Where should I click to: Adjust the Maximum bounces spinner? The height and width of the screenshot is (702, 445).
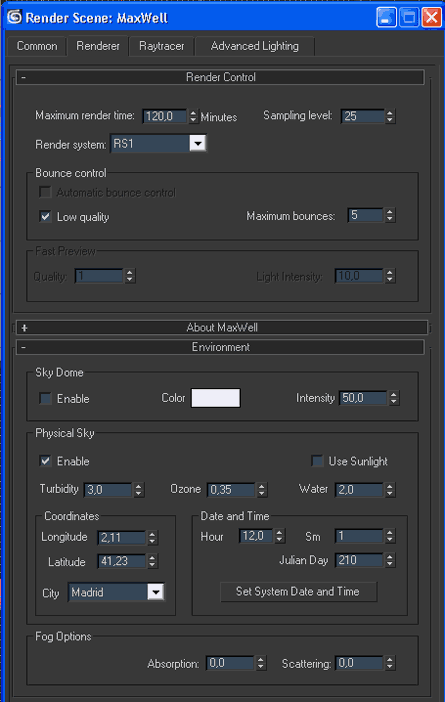[390, 215]
